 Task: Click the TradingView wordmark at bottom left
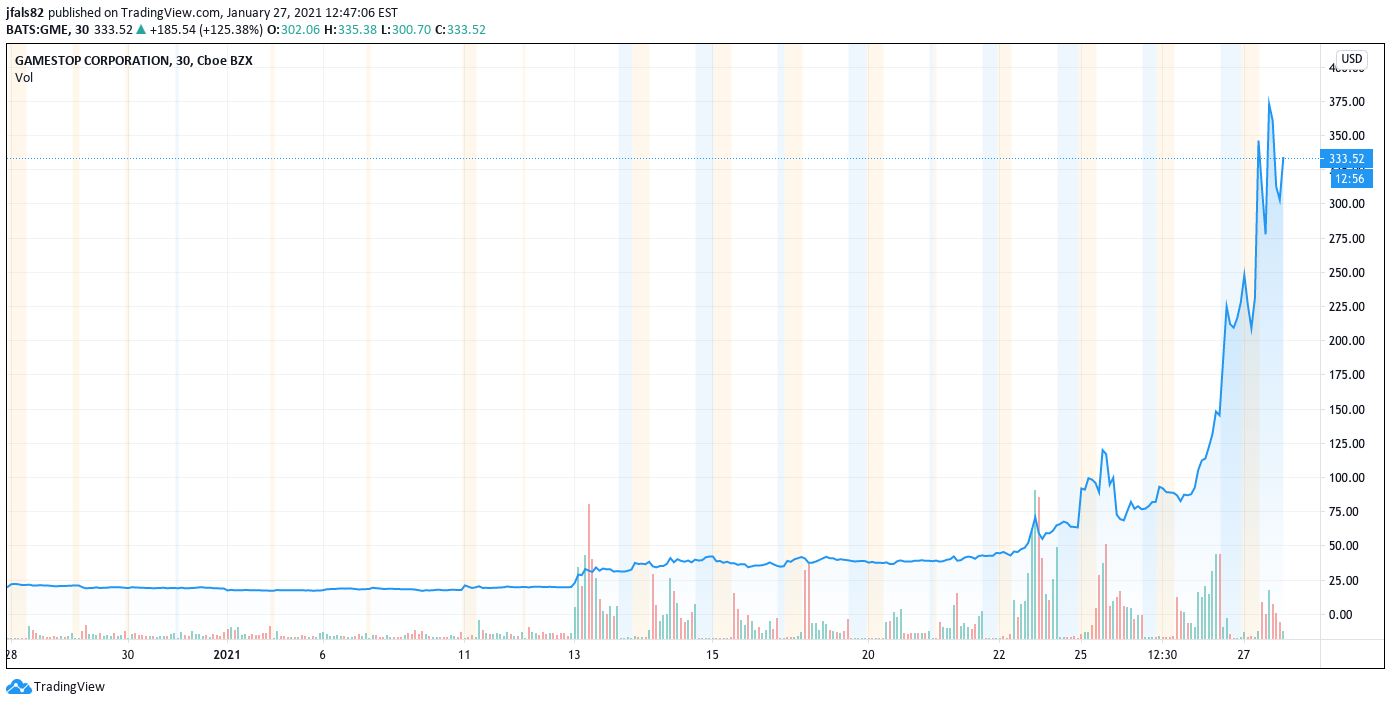click(x=69, y=687)
